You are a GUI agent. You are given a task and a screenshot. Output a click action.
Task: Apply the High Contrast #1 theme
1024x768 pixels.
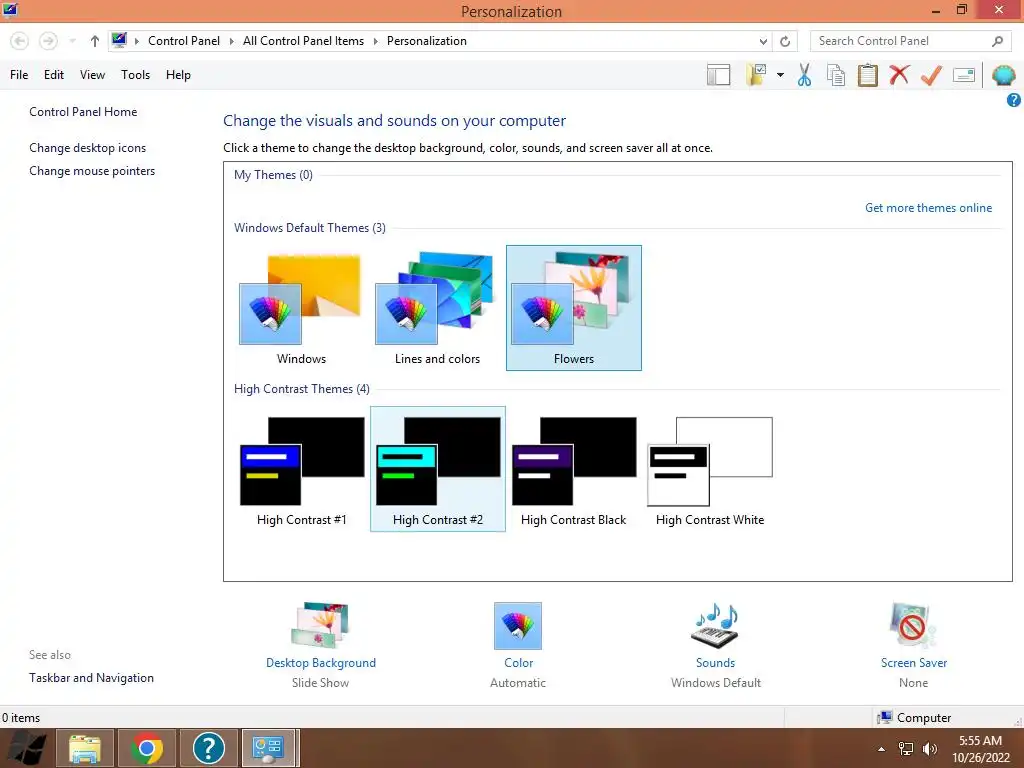pos(301,470)
